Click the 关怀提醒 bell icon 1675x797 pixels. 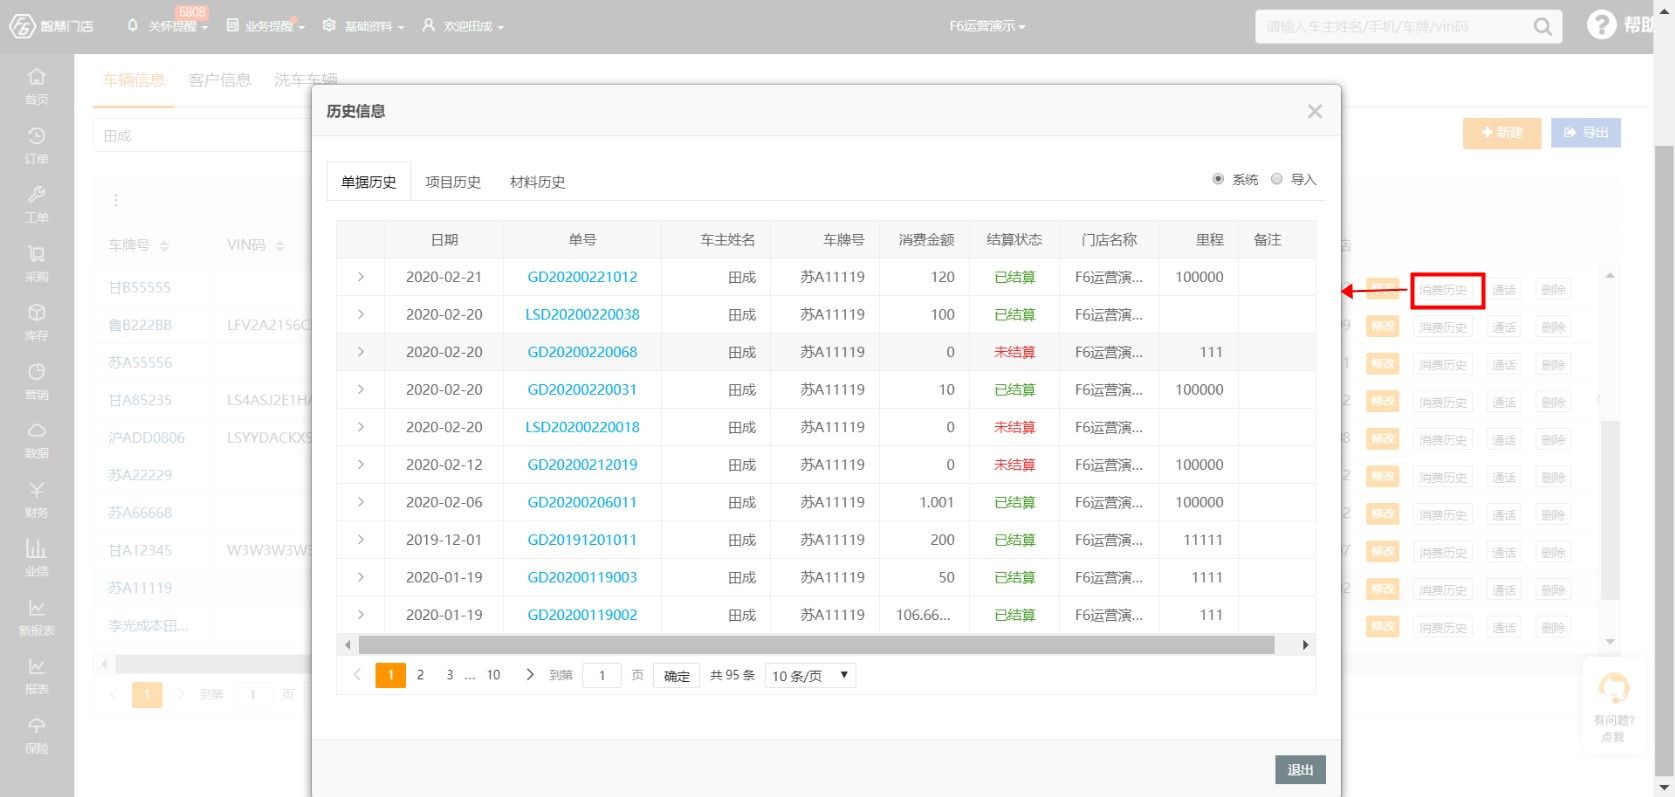132,25
